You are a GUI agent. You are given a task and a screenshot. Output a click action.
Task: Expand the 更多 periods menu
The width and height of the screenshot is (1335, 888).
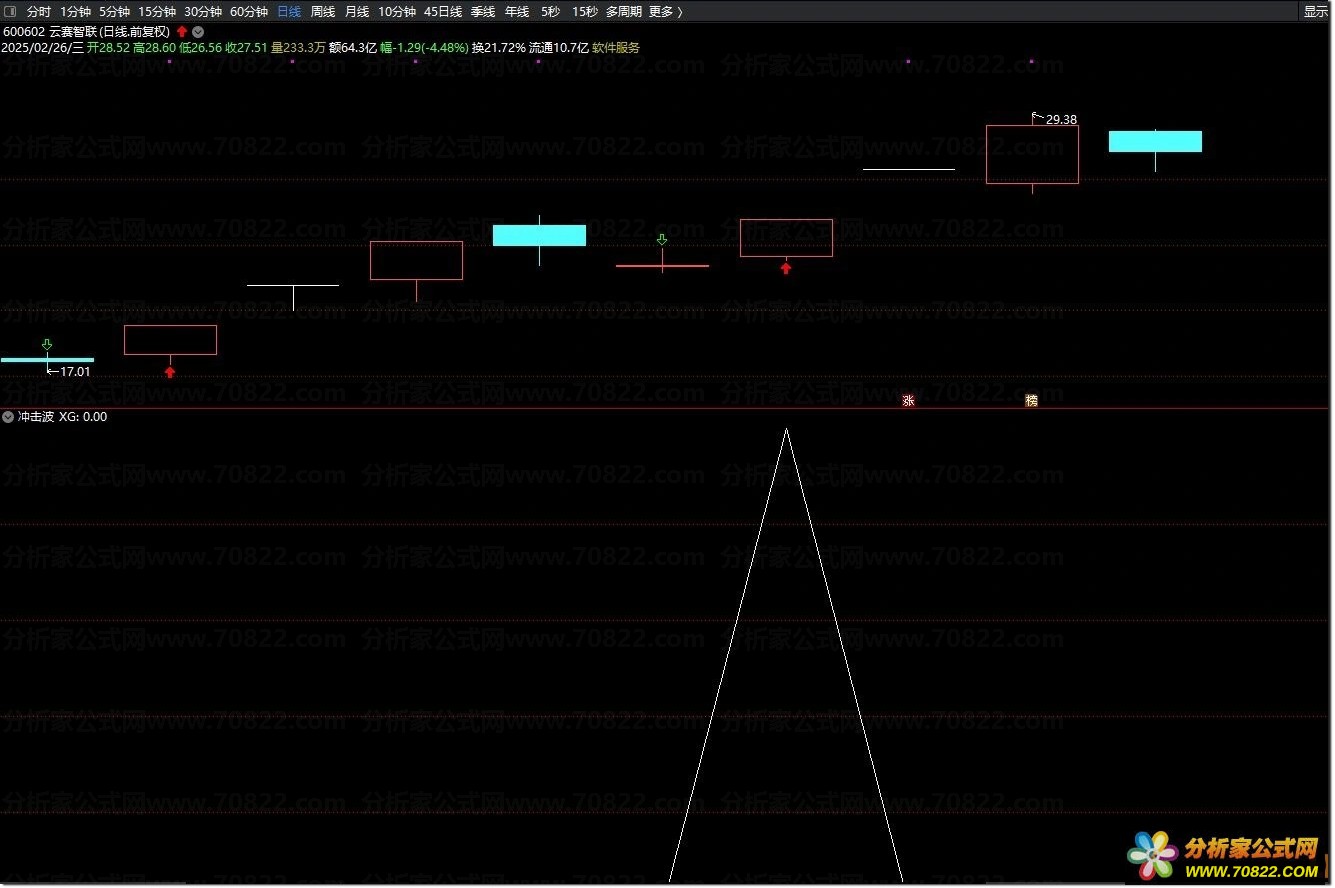[665, 12]
